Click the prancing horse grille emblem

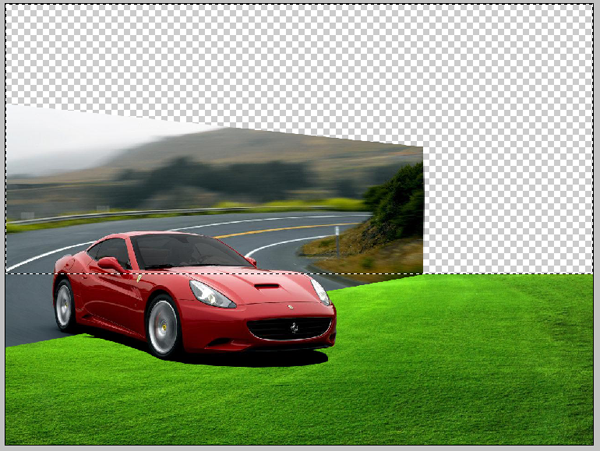pyautogui.click(x=294, y=328)
